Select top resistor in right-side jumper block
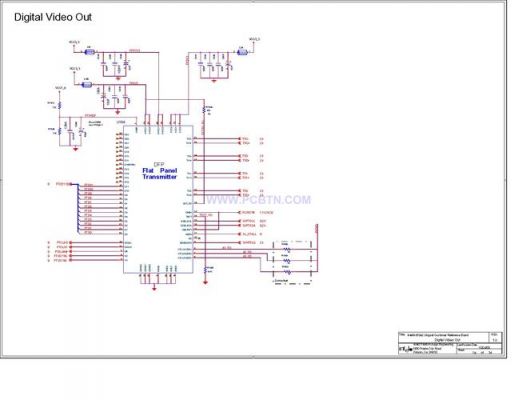 tap(286, 249)
